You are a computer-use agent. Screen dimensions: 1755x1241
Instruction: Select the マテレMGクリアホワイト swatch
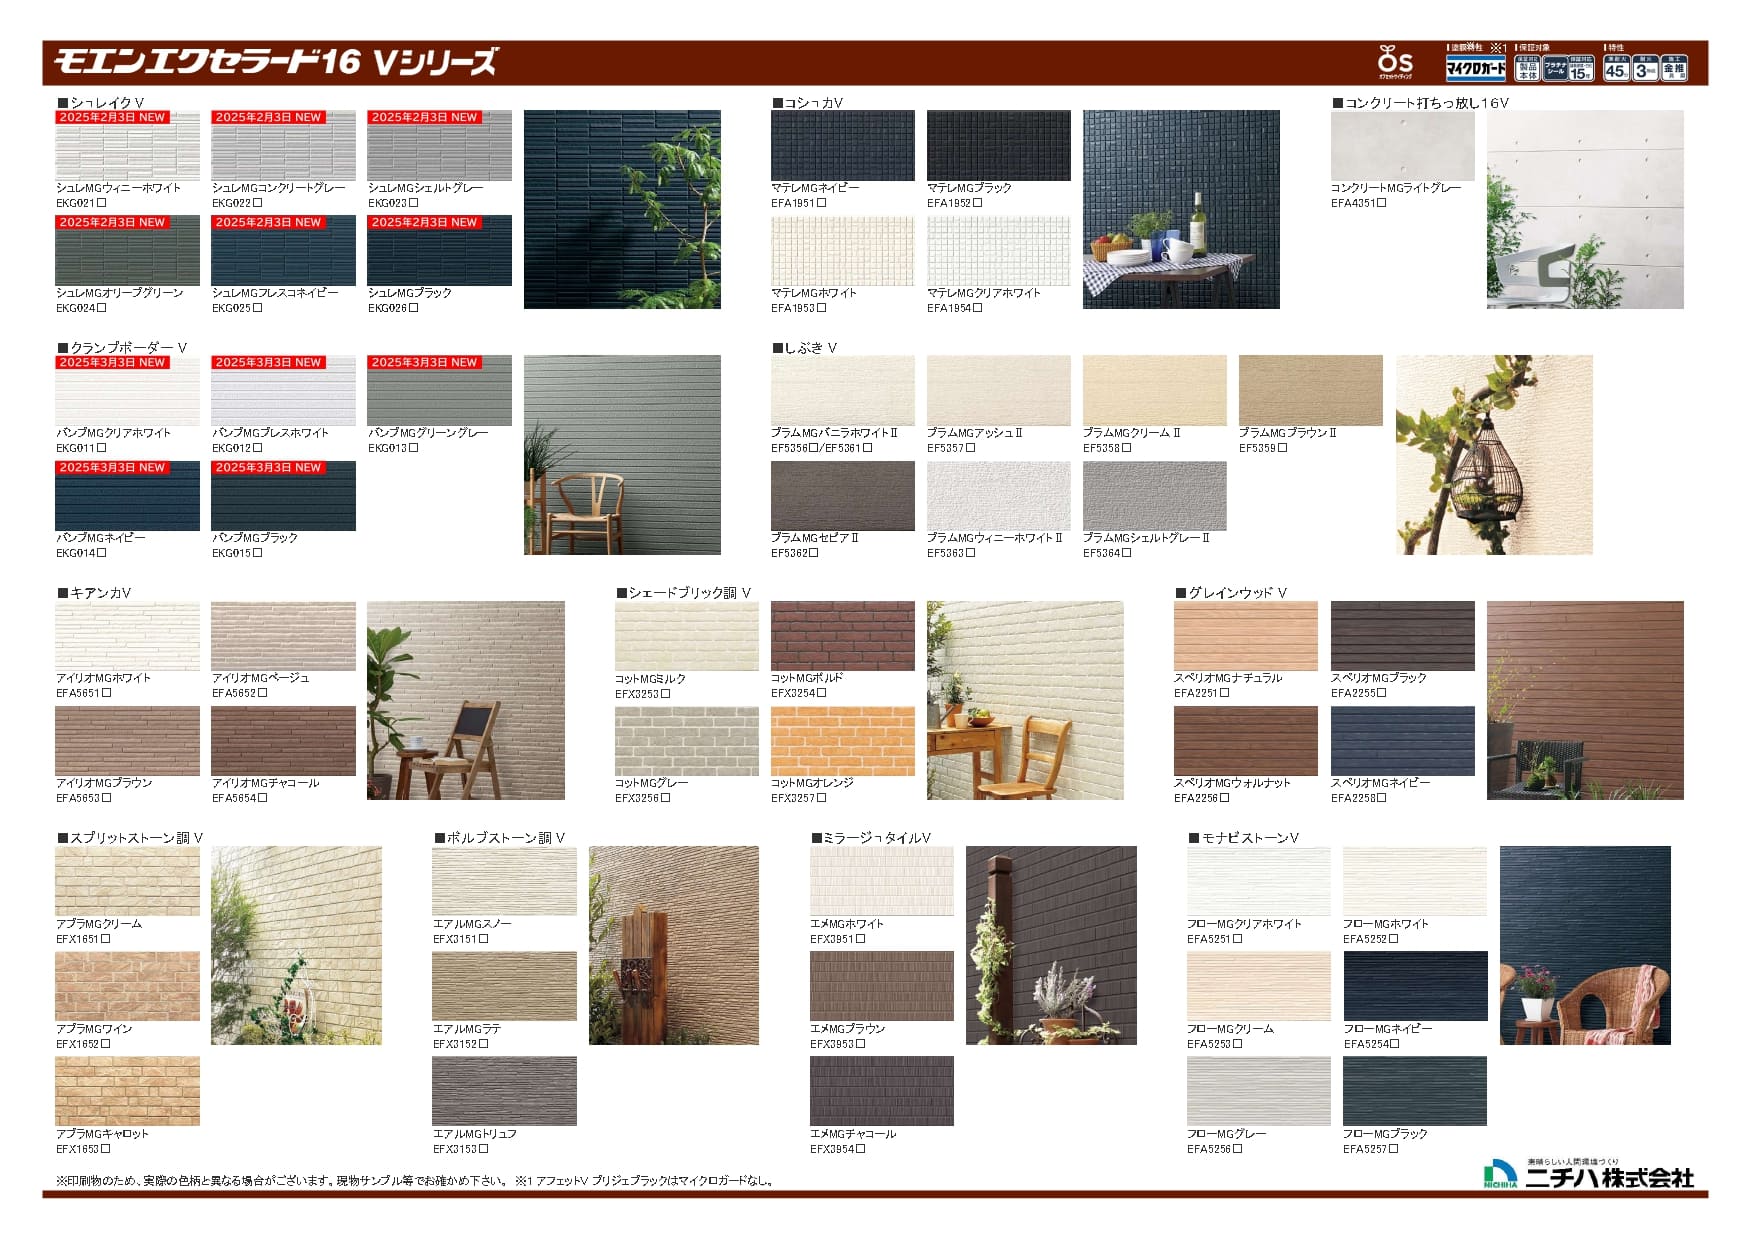tap(998, 250)
